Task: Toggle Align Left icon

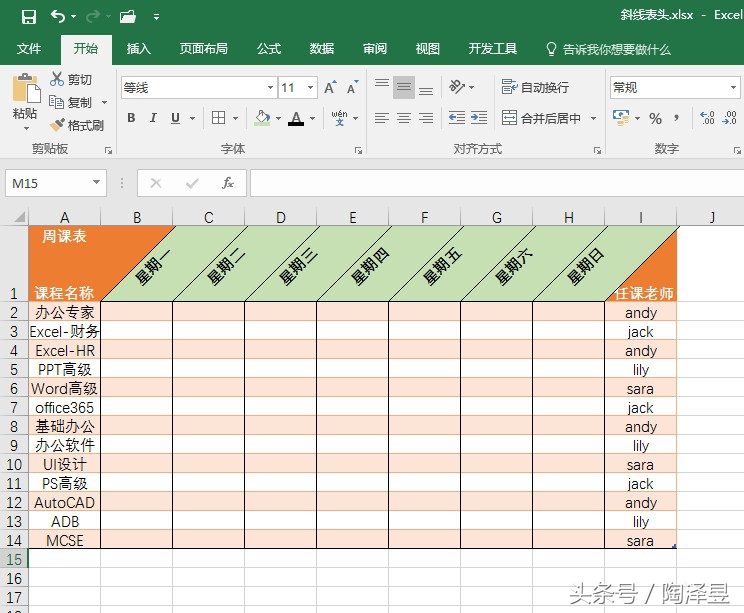Action: (x=381, y=118)
